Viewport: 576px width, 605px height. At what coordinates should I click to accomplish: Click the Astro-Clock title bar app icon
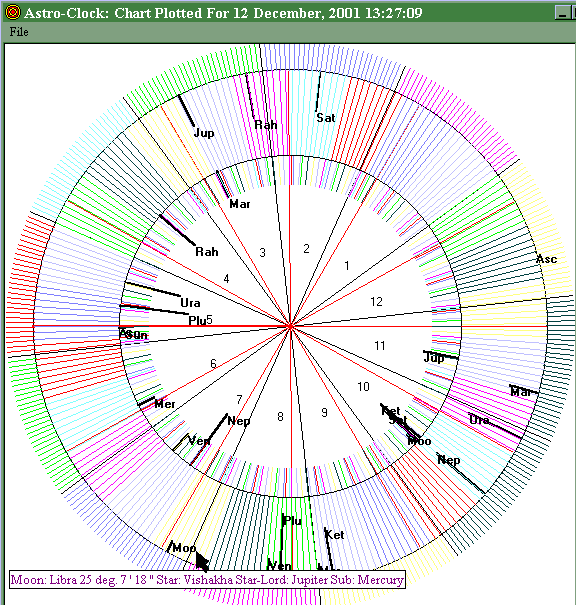[13, 12]
